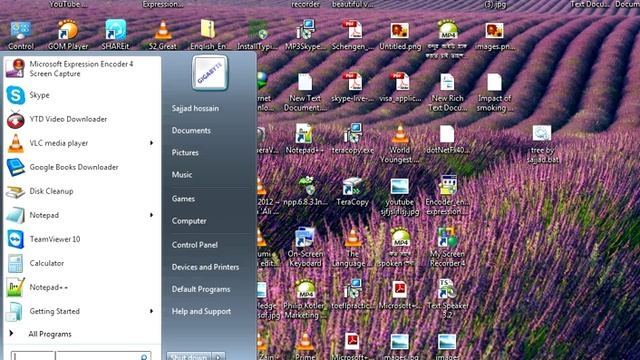Open Control Panel link
The height and width of the screenshot is (360, 640).
(x=195, y=245)
